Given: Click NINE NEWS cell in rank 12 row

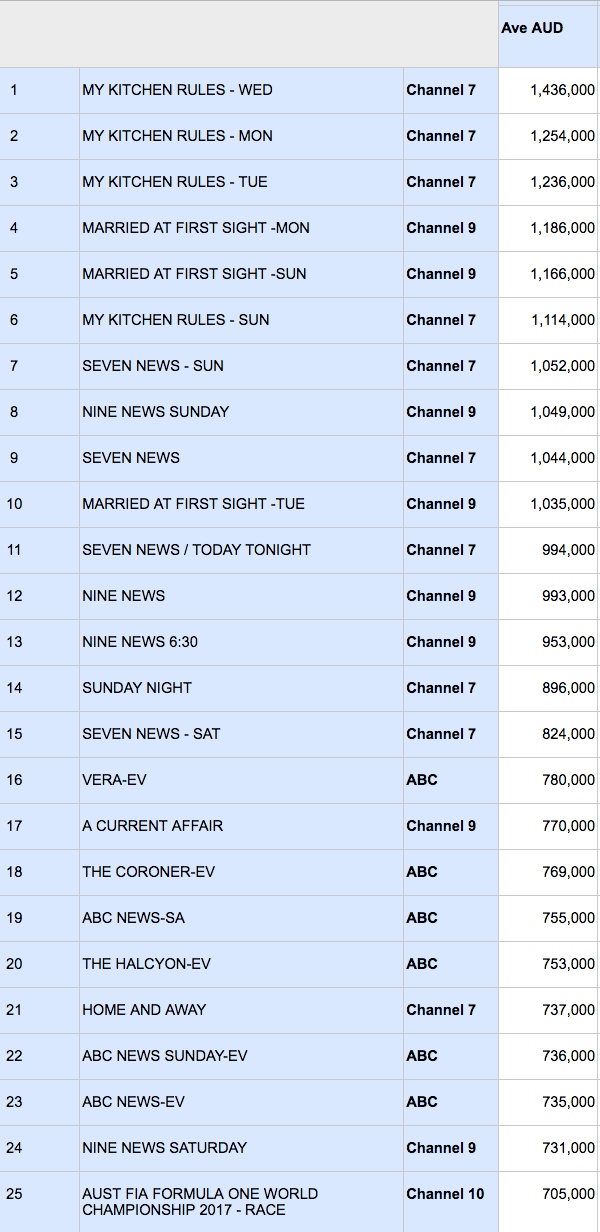Looking at the screenshot, I should point(241,596).
